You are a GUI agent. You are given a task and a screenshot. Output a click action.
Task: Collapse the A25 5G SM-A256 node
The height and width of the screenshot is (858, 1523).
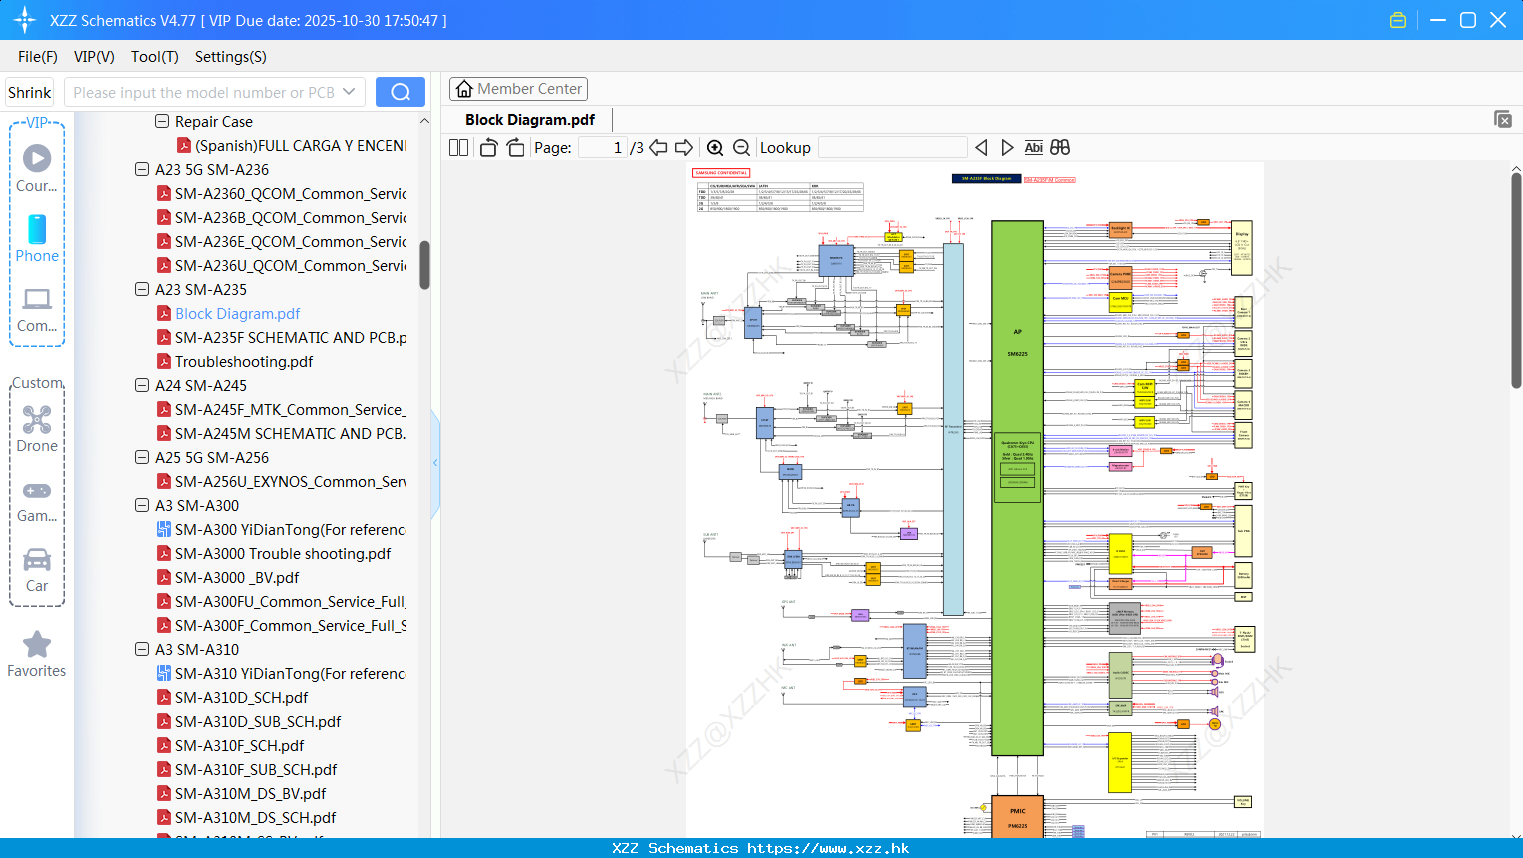[142, 457]
